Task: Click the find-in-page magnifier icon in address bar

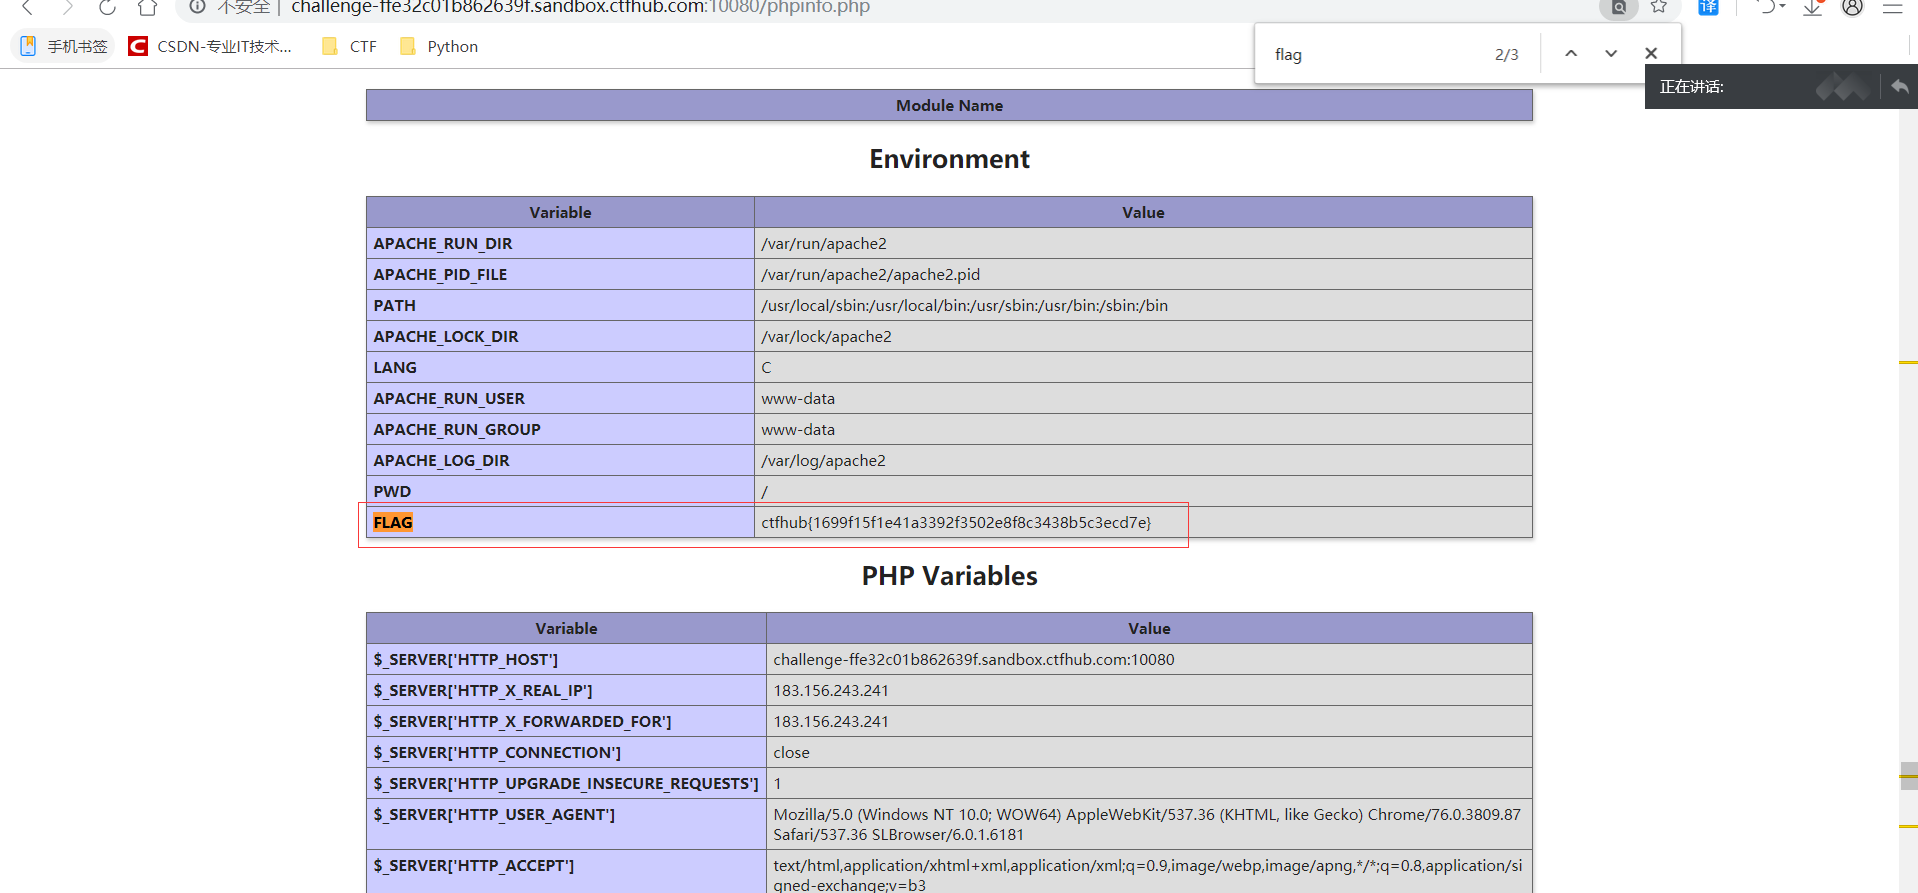Action: pos(1618,8)
